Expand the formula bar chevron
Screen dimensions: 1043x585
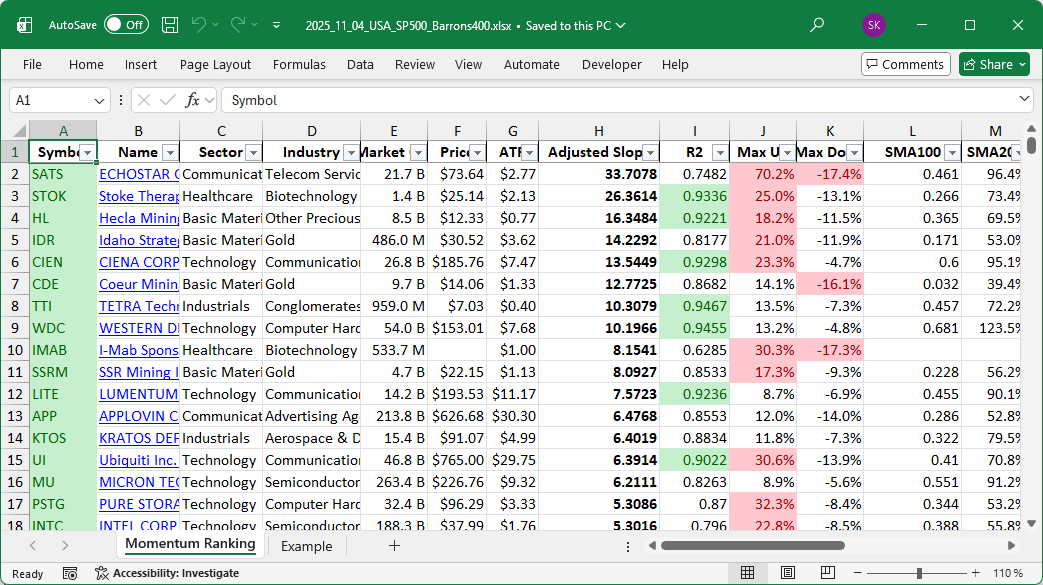pos(1024,99)
